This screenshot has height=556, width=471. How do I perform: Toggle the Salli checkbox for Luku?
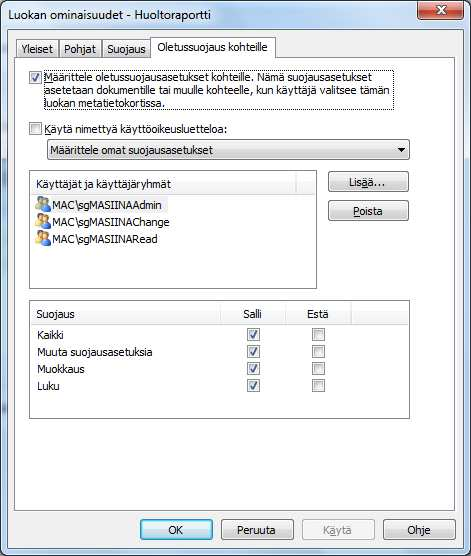click(x=253, y=385)
